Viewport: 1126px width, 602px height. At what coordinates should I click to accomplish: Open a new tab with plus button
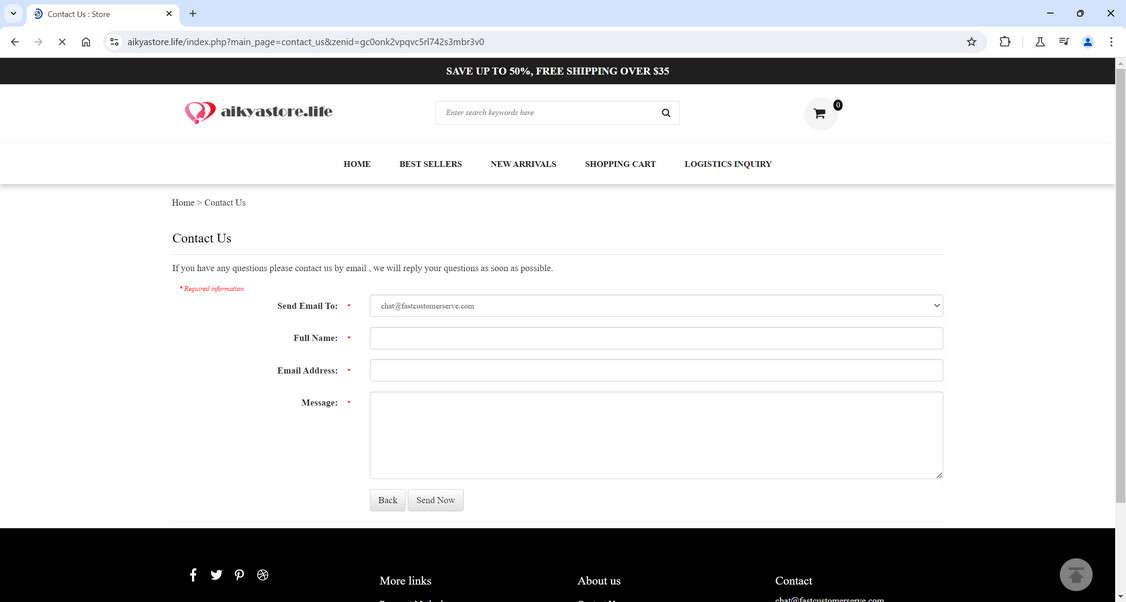192,14
